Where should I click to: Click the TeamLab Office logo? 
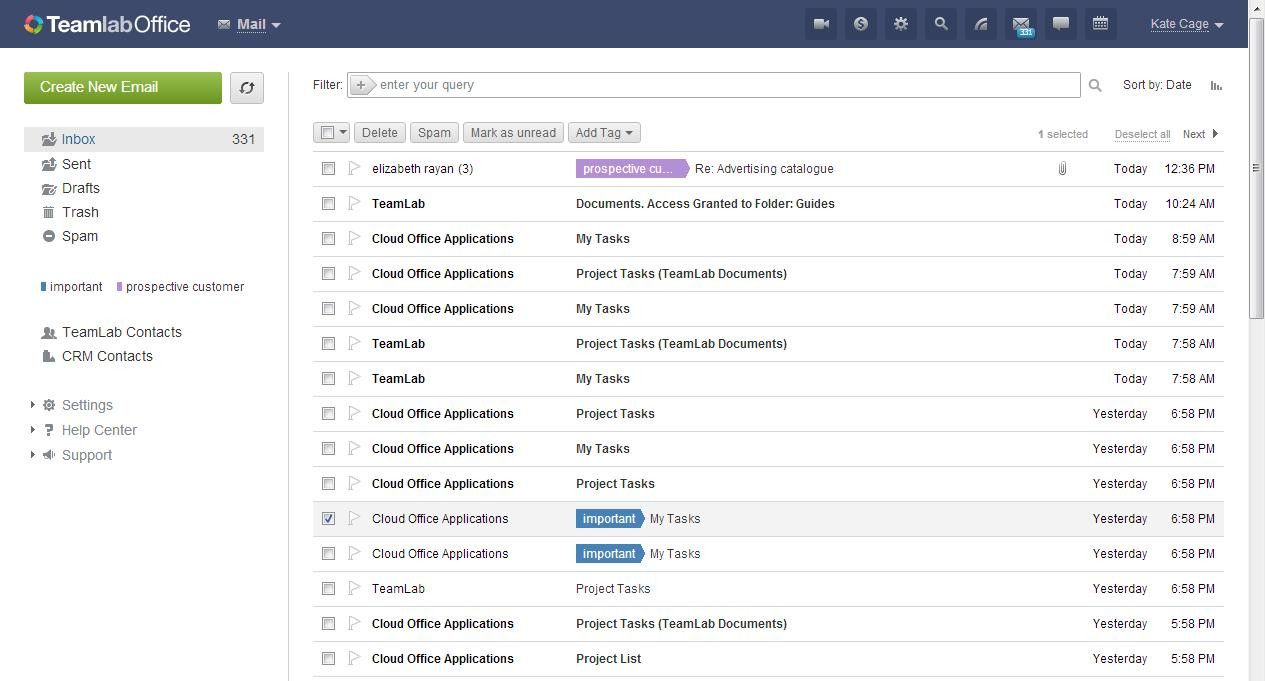[x=107, y=24]
